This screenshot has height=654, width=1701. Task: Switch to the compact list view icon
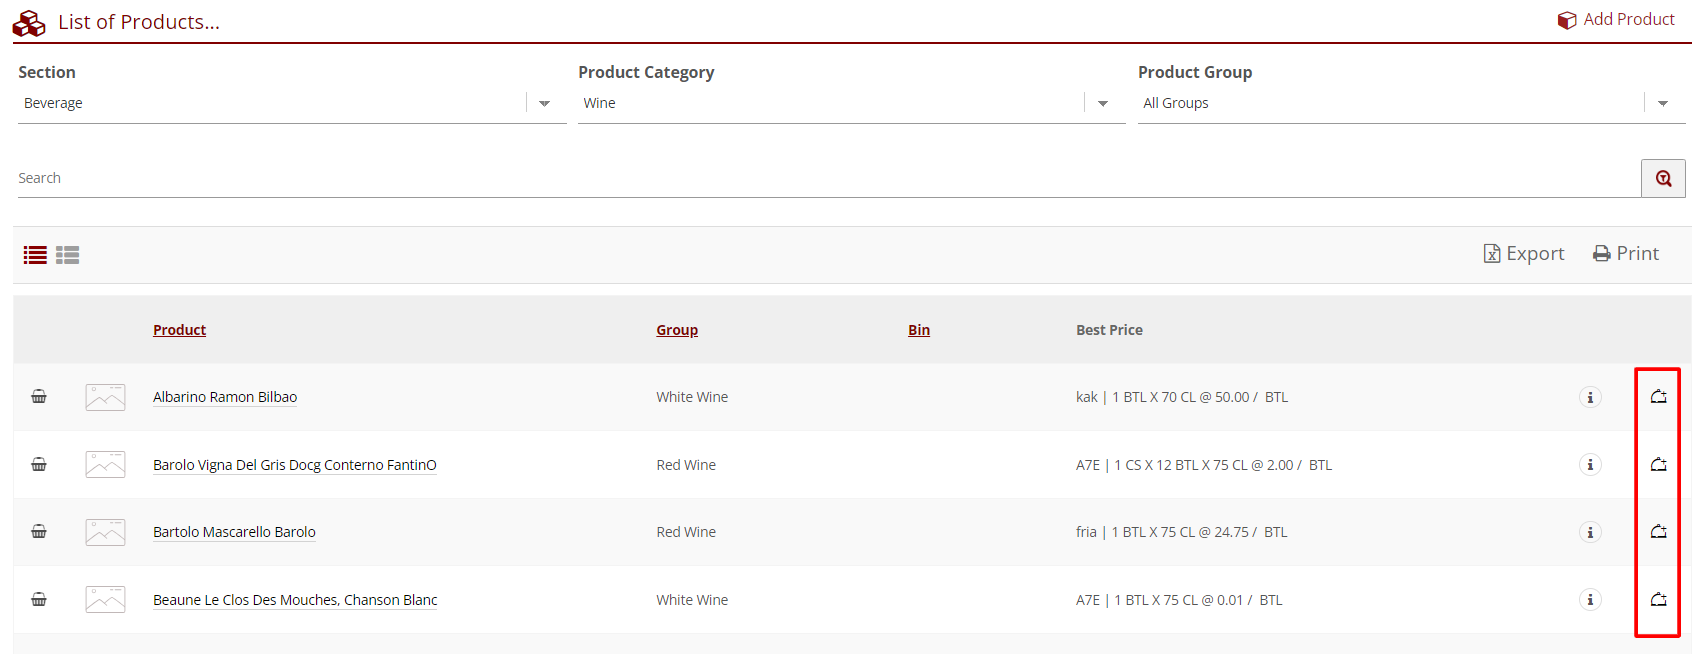click(x=35, y=255)
